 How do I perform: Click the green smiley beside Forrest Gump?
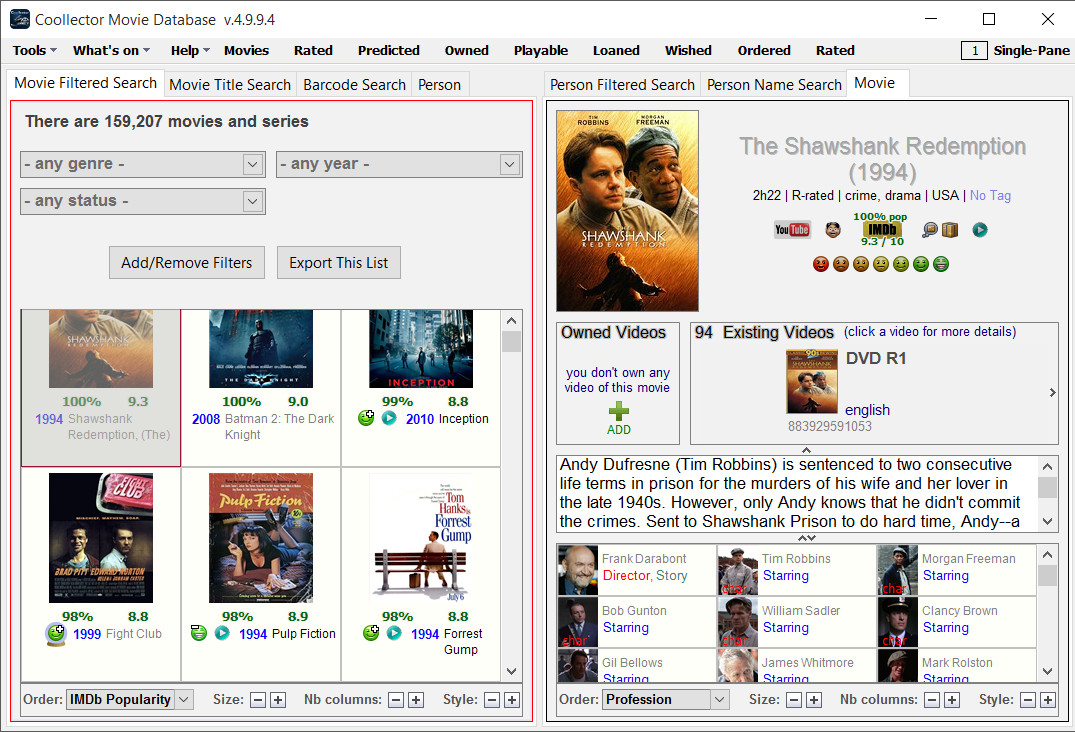[371, 633]
